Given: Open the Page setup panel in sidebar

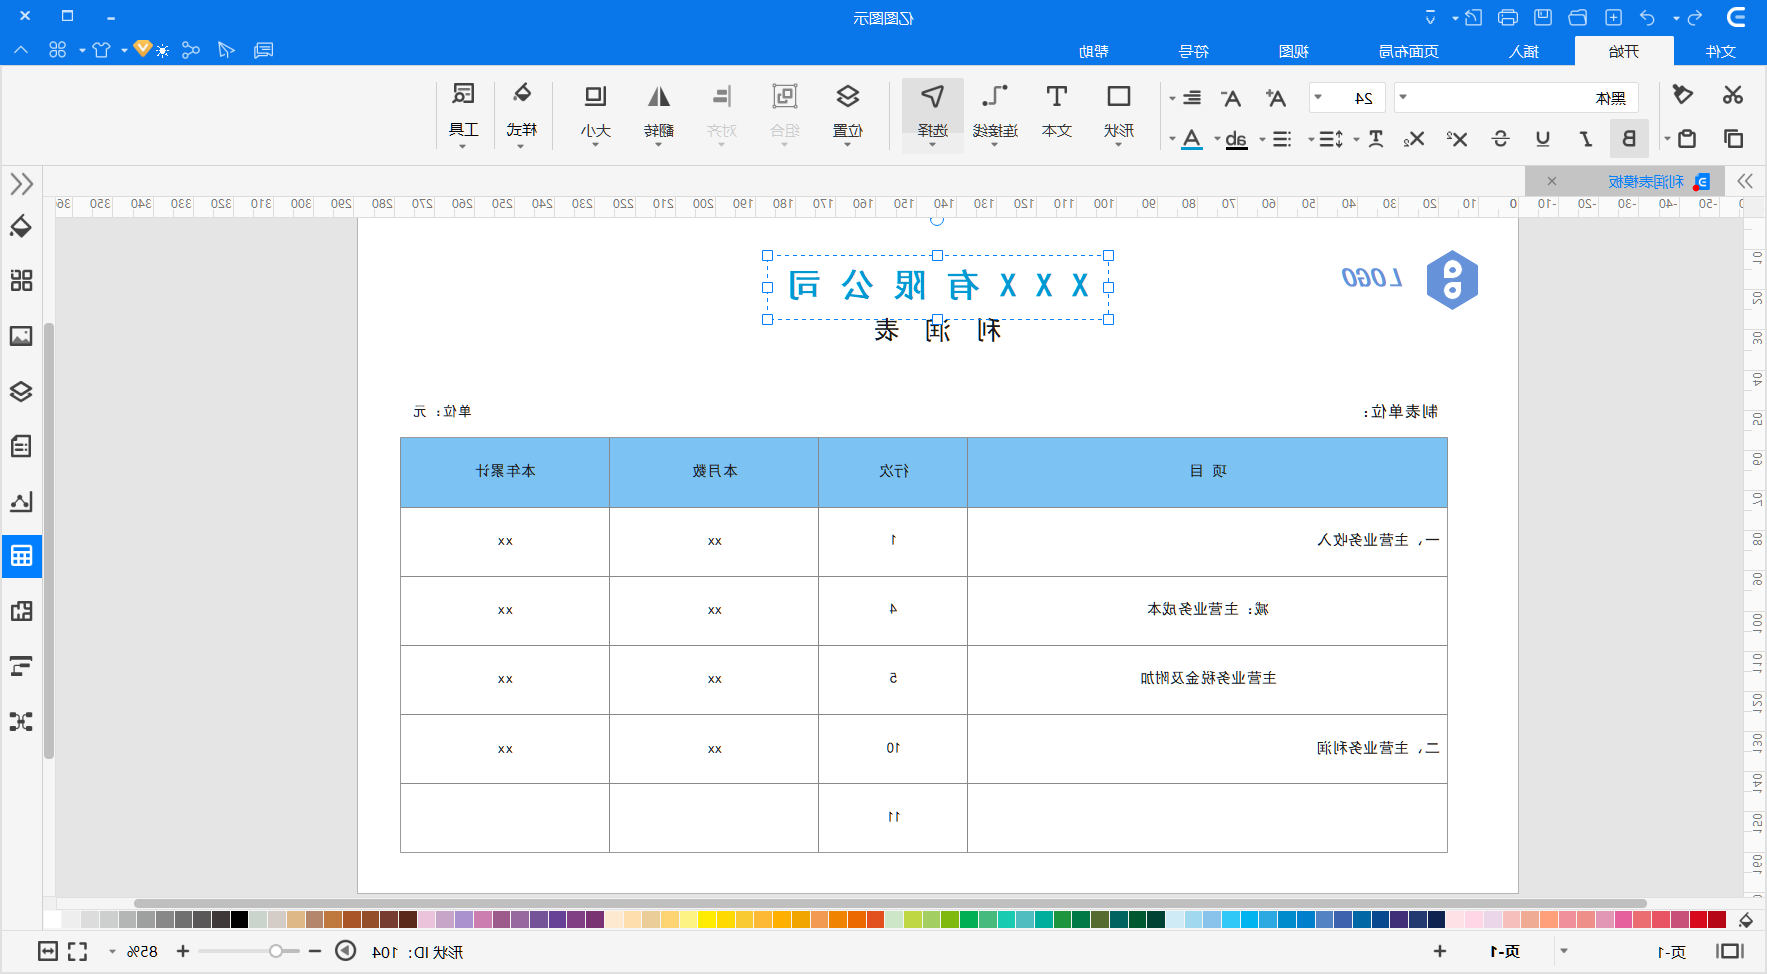Looking at the screenshot, I should click(21, 446).
